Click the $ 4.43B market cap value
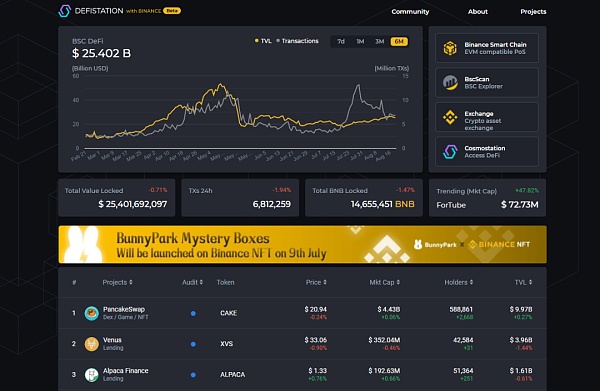 [x=389, y=309]
